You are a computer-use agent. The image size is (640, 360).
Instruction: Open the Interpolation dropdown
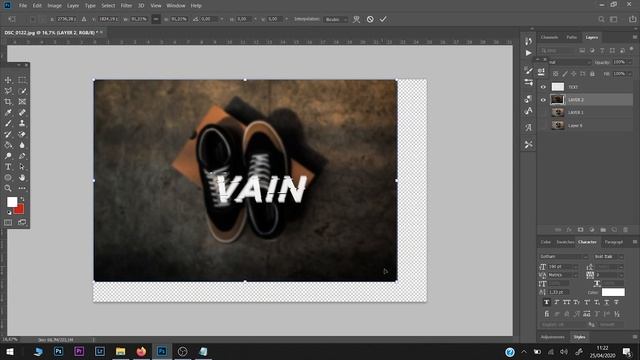(x=336, y=19)
